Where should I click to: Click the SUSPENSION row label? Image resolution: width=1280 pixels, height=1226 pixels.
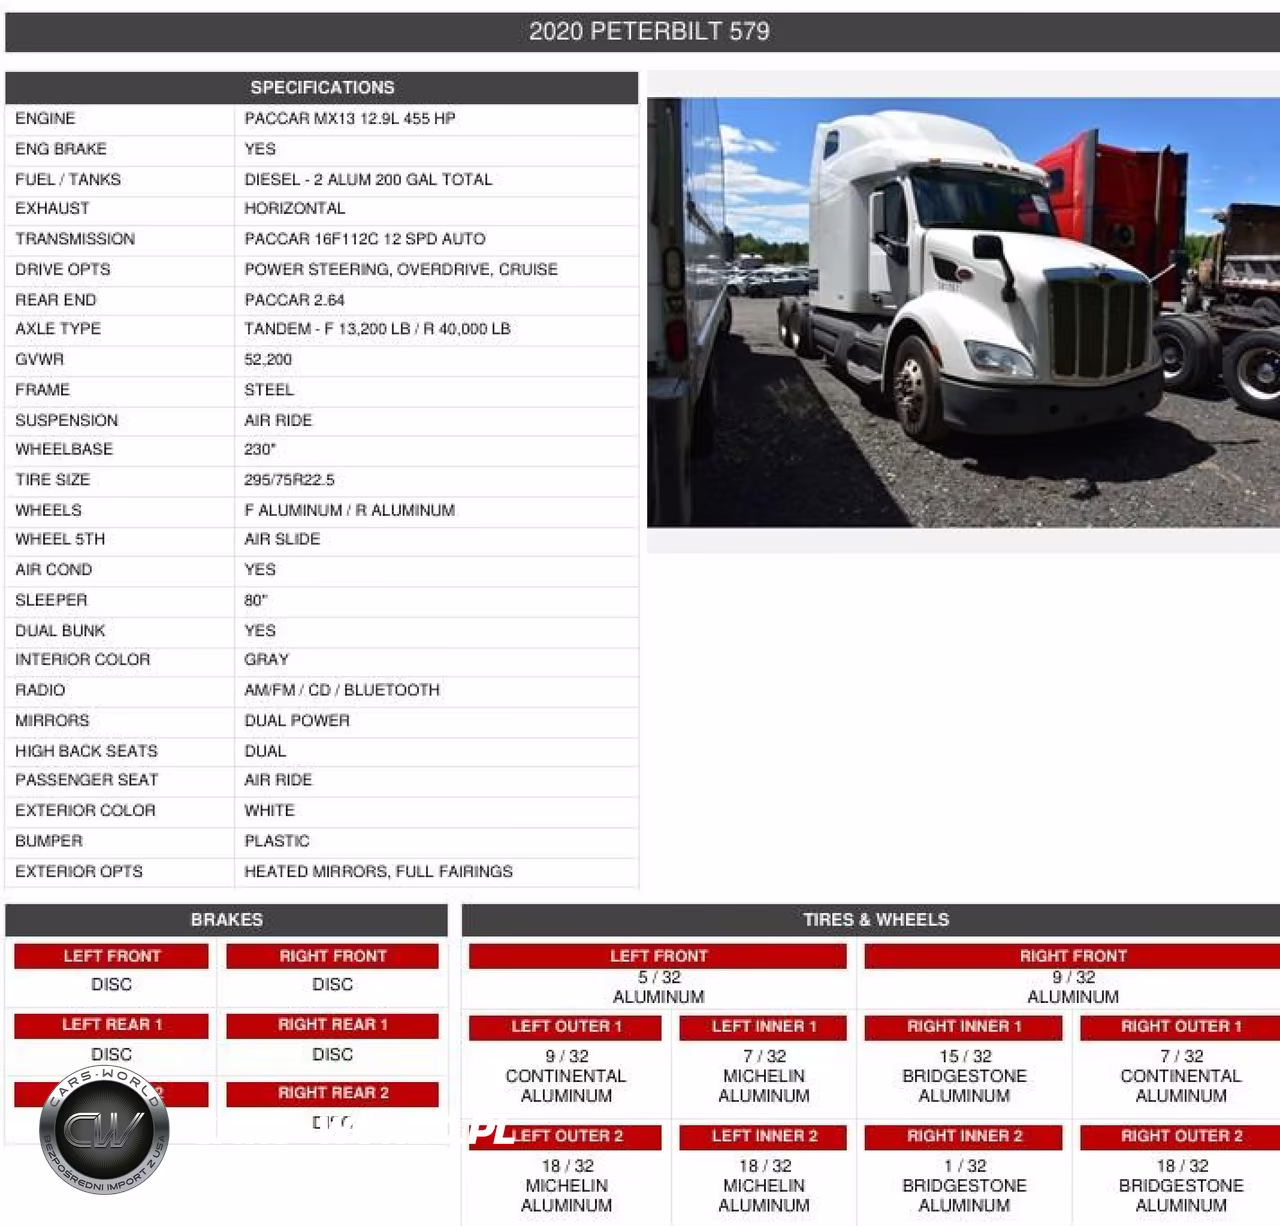66,421
